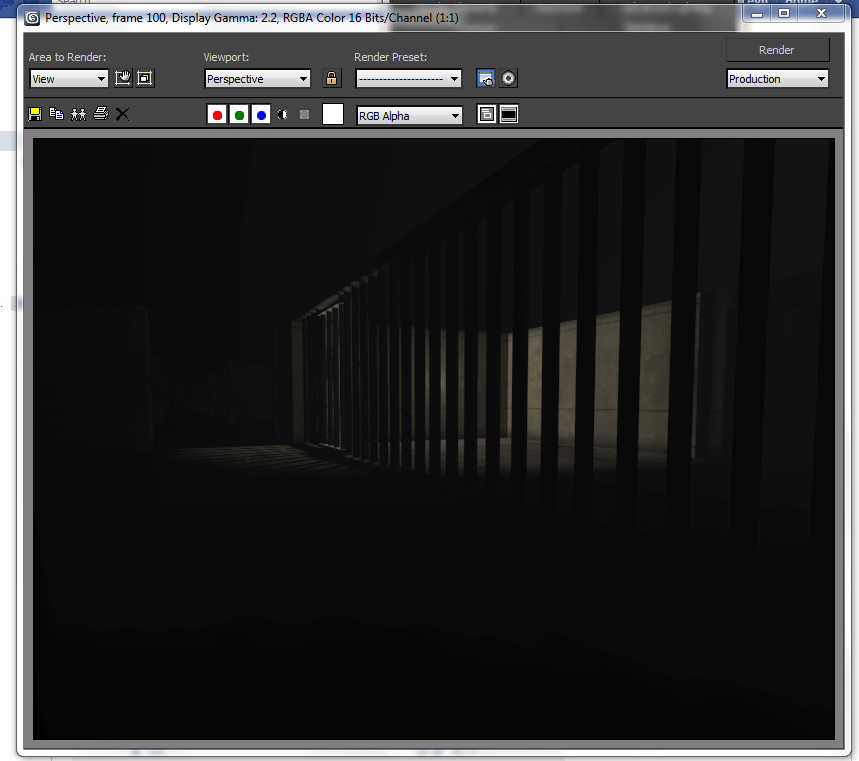The width and height of the screenshot is (859, 761).
Task: Open the Render Preset dropdown
Action: coord(408,79)
